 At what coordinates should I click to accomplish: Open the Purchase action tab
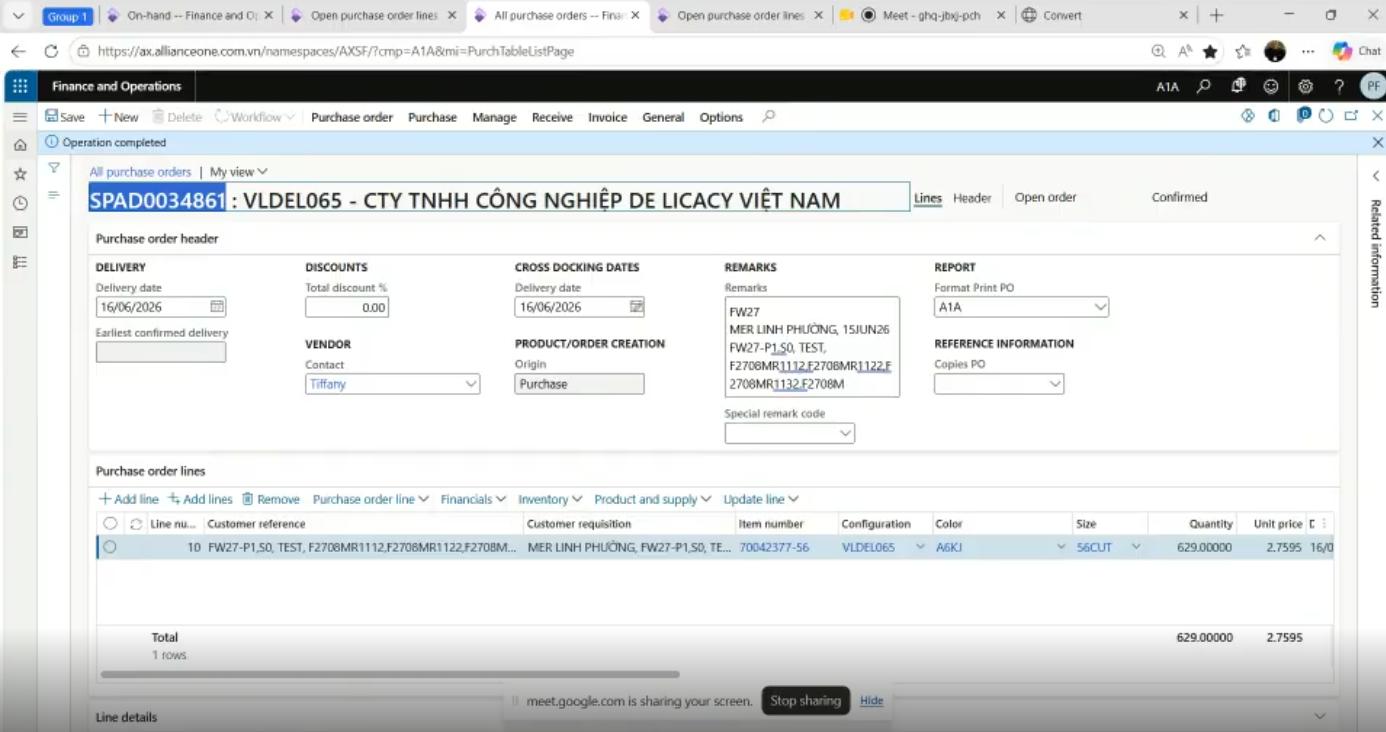[432, 117]
